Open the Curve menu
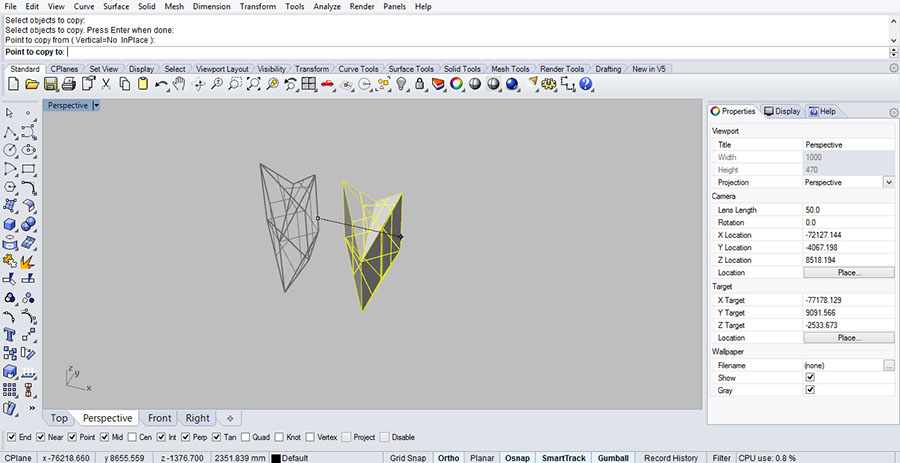The height and width of the screenshot is (463, 900). tap(84, 7)
